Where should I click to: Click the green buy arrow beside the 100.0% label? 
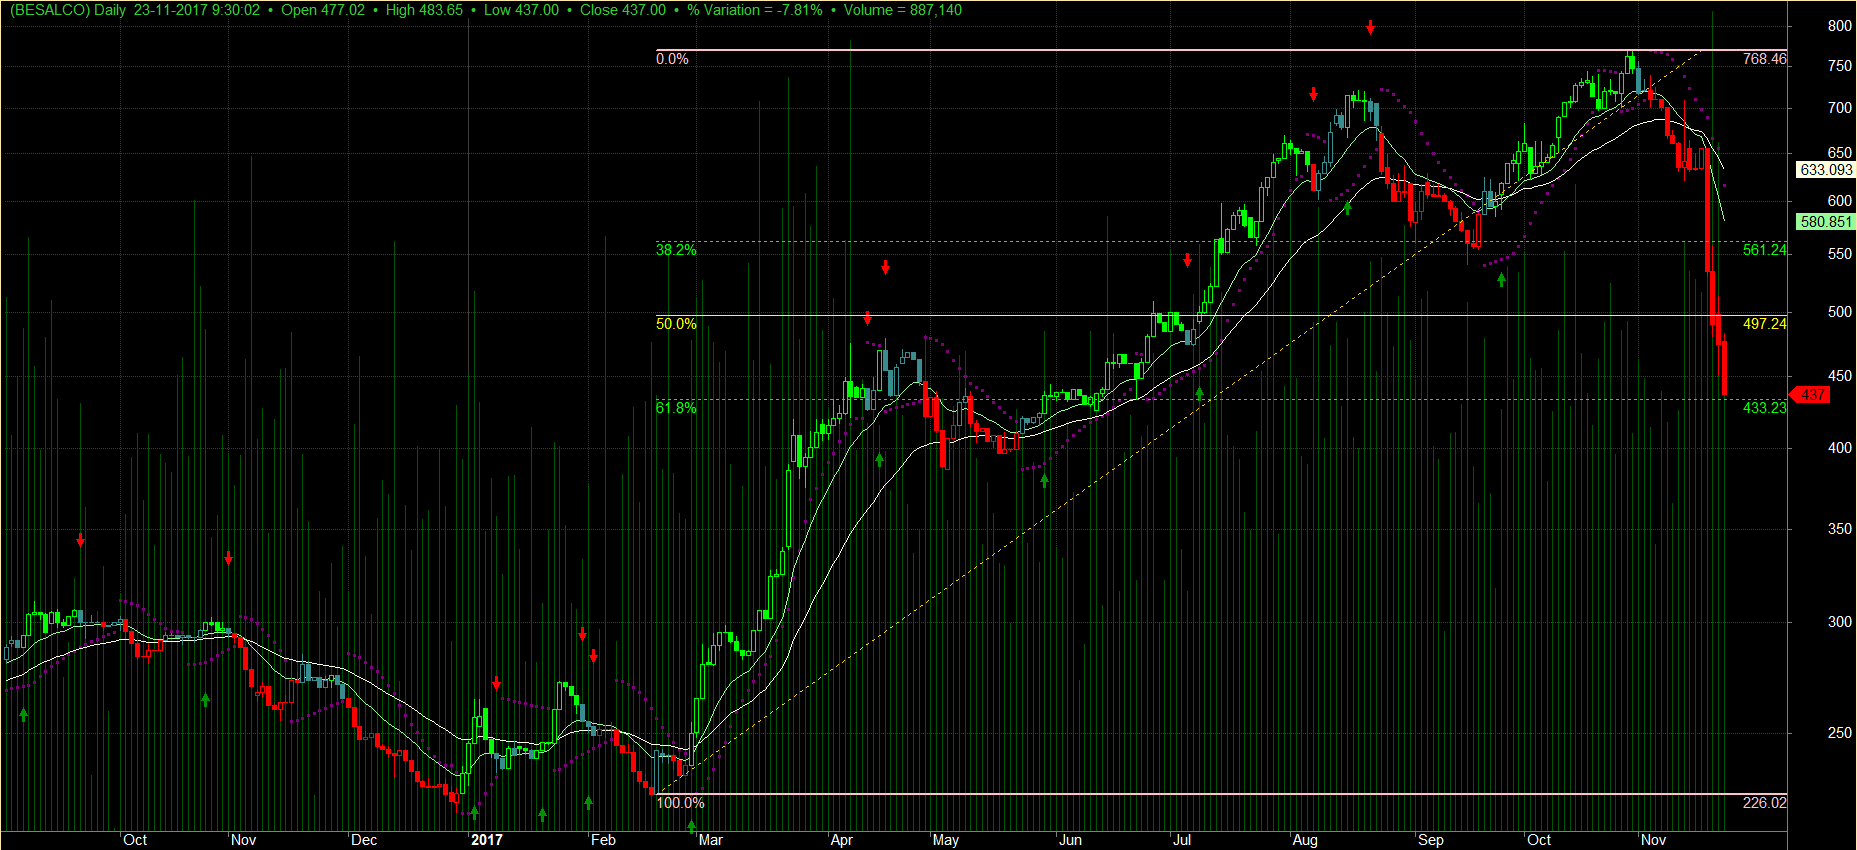(691, 827)
